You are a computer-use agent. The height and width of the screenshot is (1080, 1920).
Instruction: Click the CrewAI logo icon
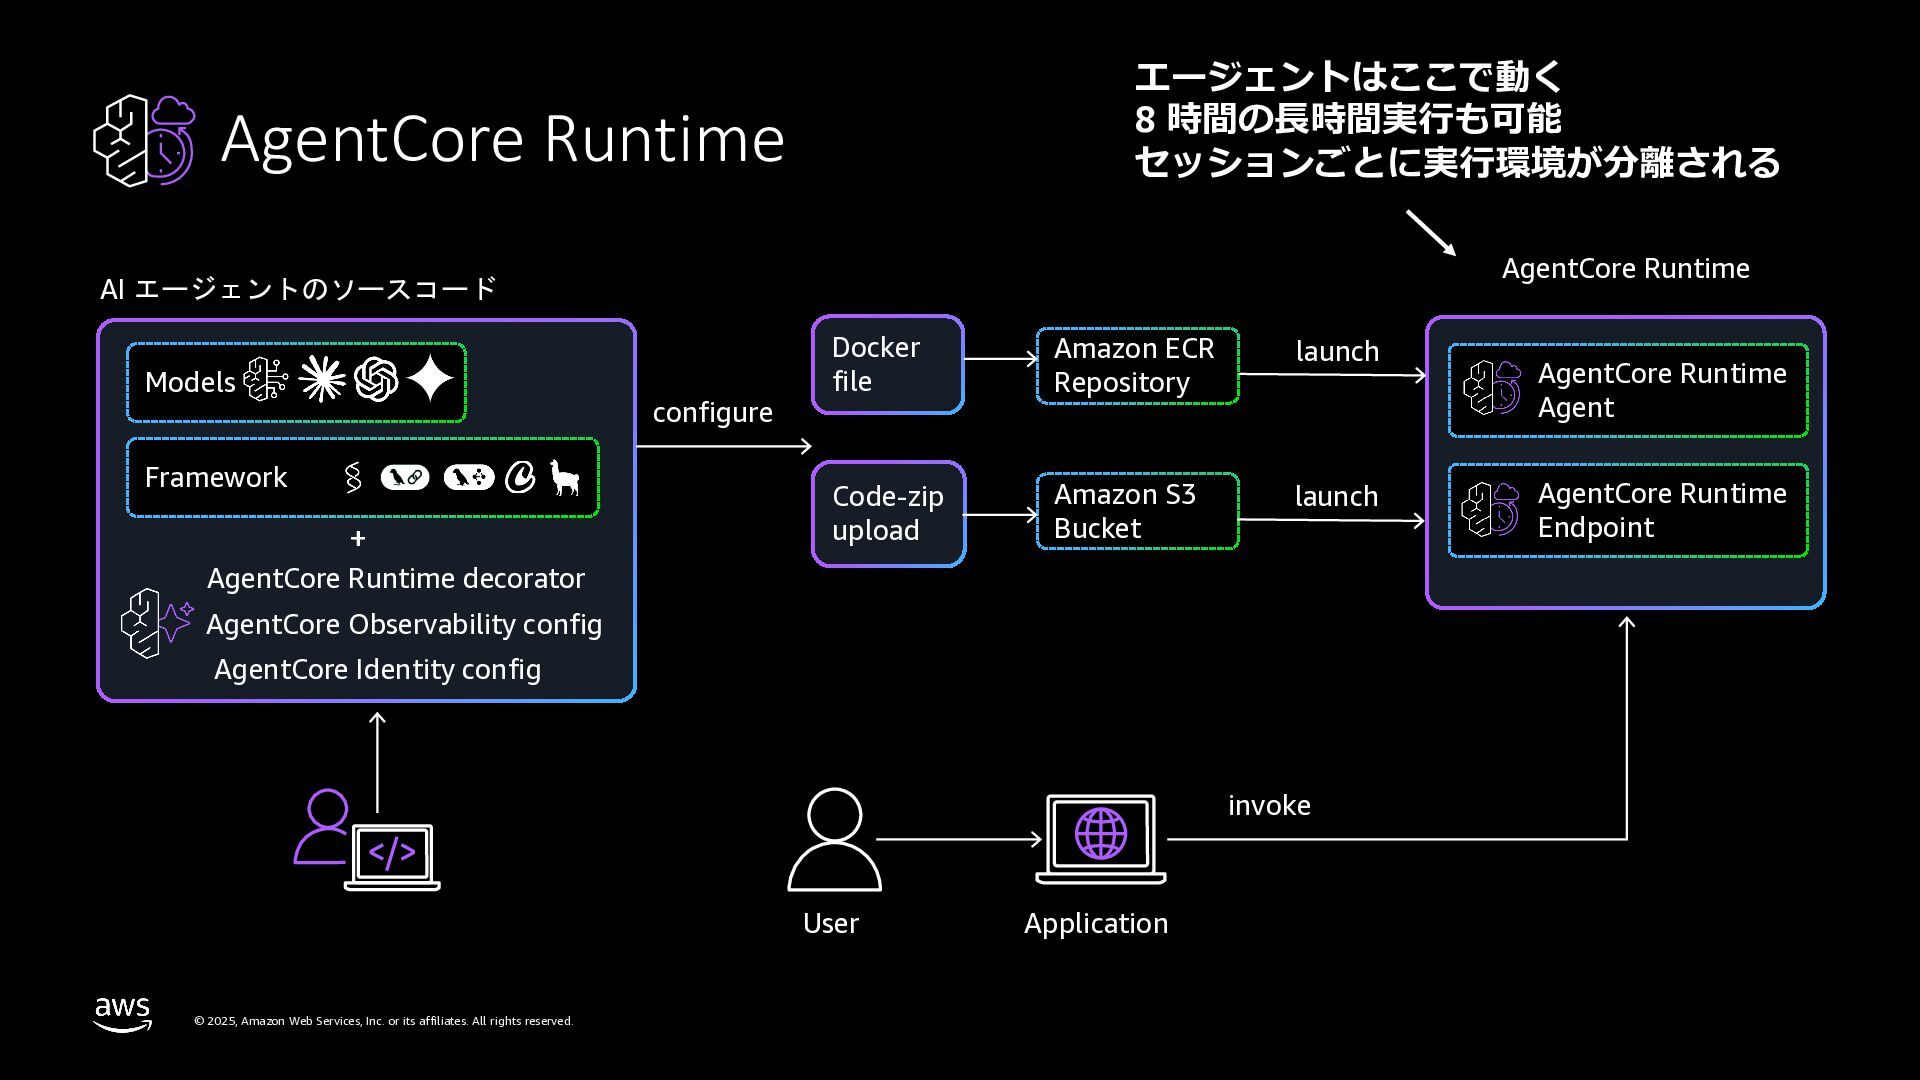pyautogui.click(x=520, y=478)
